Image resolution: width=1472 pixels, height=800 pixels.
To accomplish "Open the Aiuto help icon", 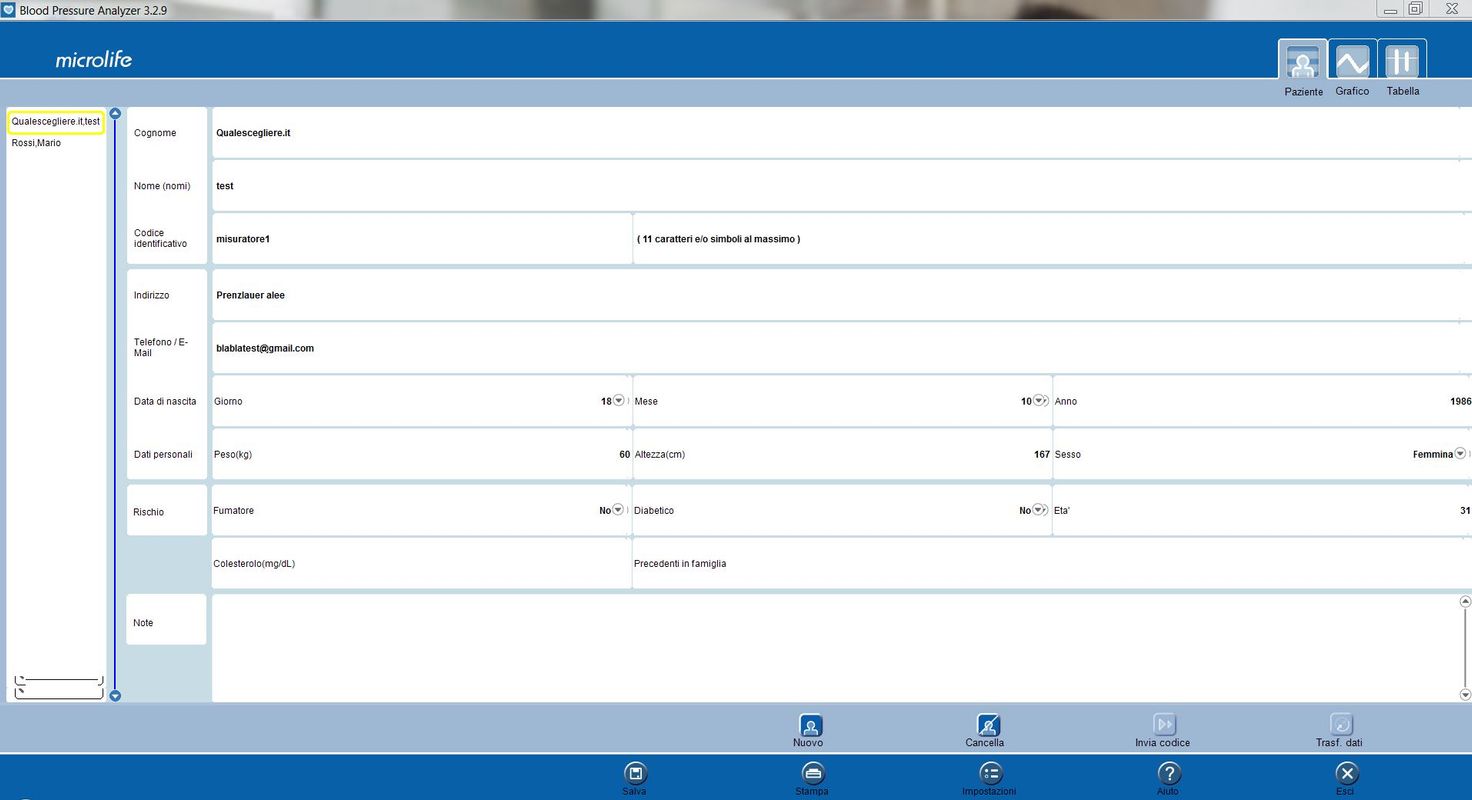I will point(1168,773).
